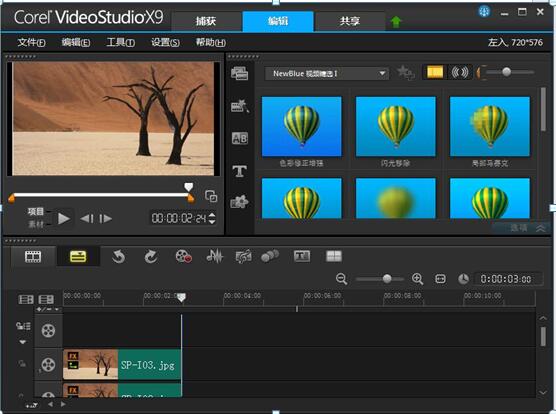556x414 pixels.
Task: Zoom out the timeline with magnifier minus
Action: 341,279
